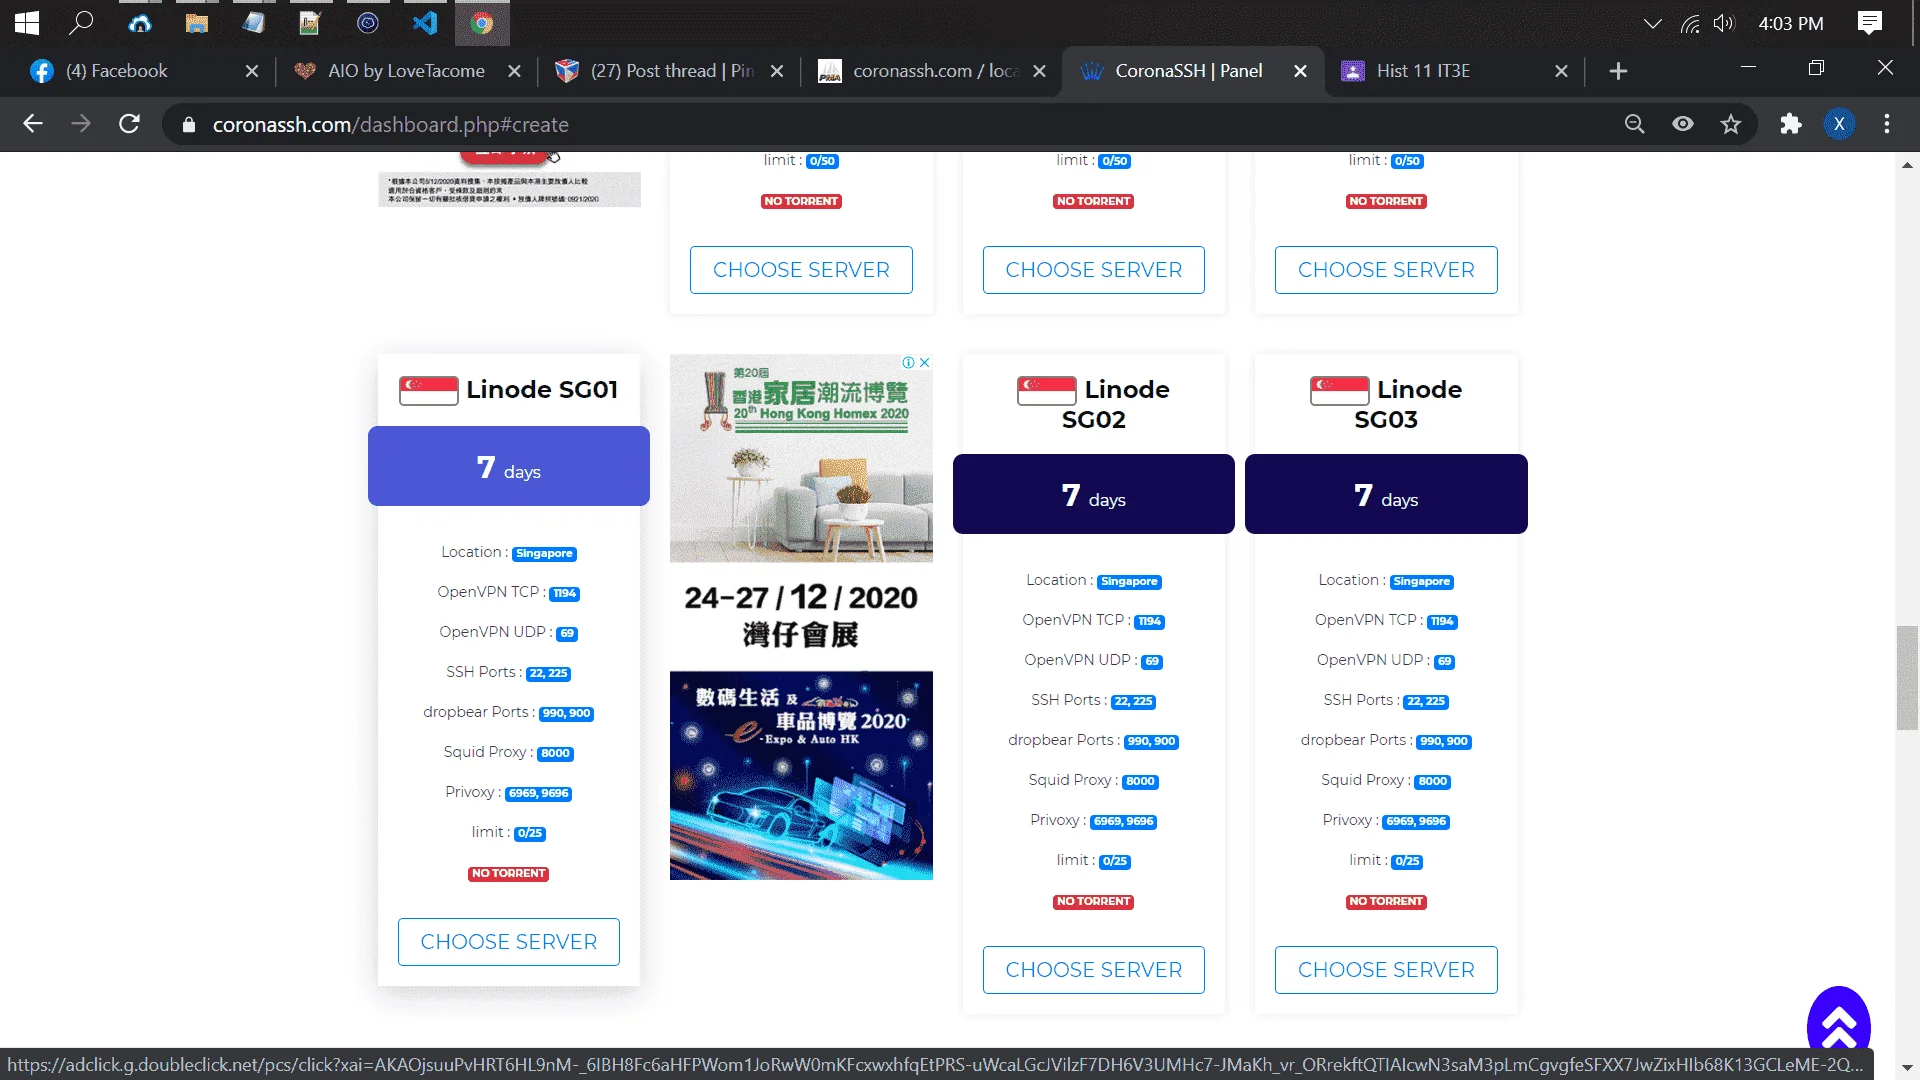Viewport: 1920px width, 1080px height.
Task: Open the Chrome three-dot menu
Action: click(1887, 124)
